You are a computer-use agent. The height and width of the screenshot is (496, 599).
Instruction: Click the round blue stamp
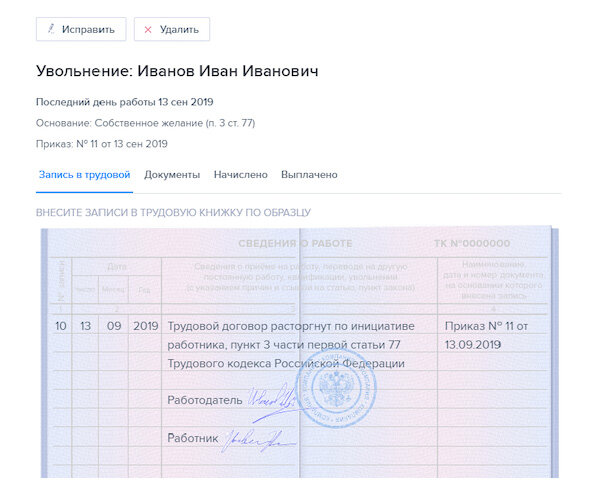point(336,387)
